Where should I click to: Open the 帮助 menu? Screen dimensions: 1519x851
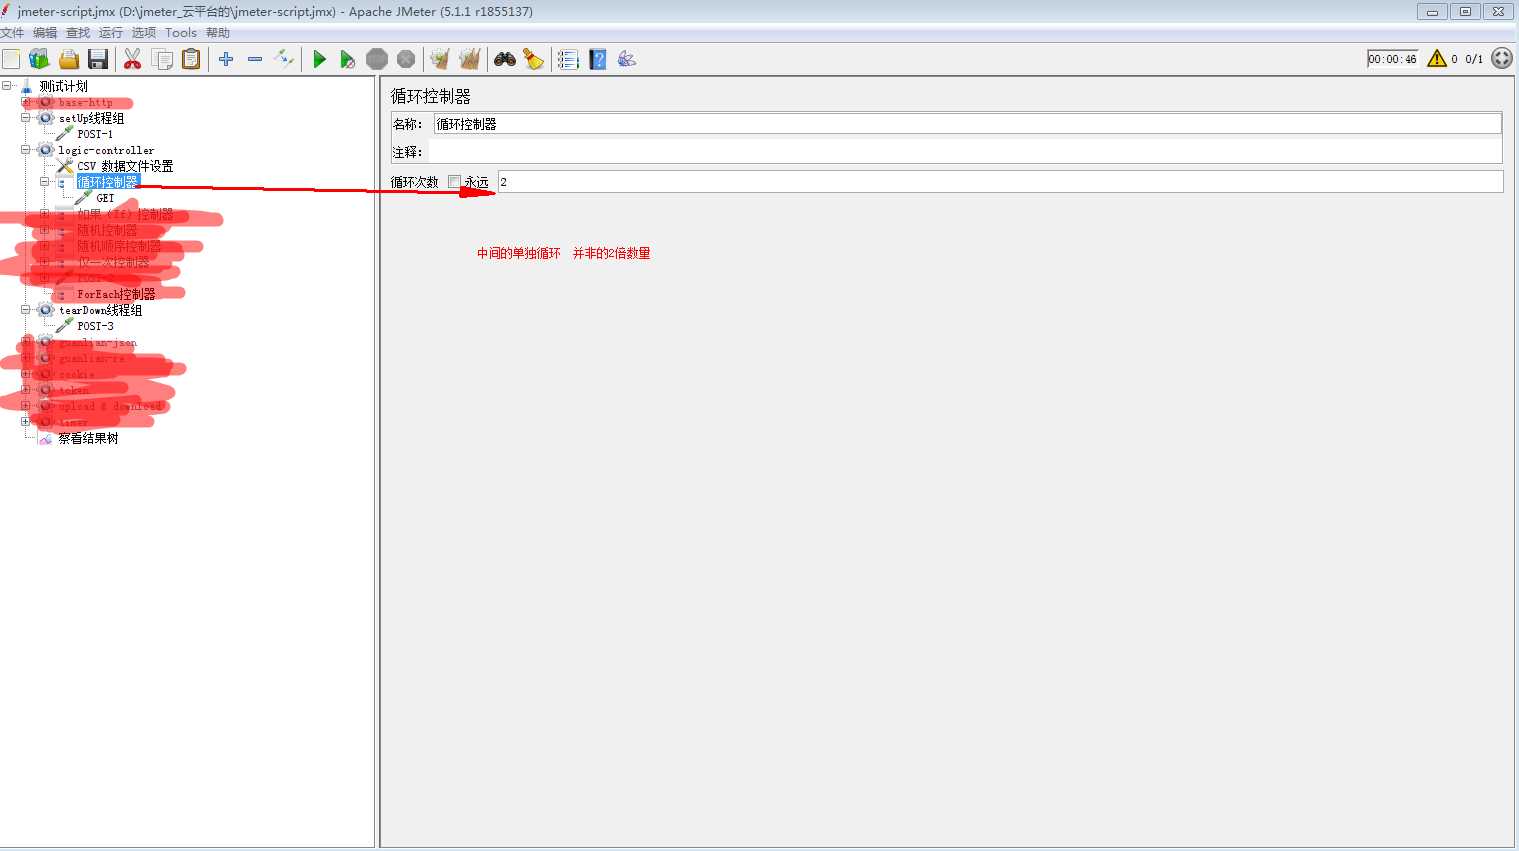click(218, 33)
